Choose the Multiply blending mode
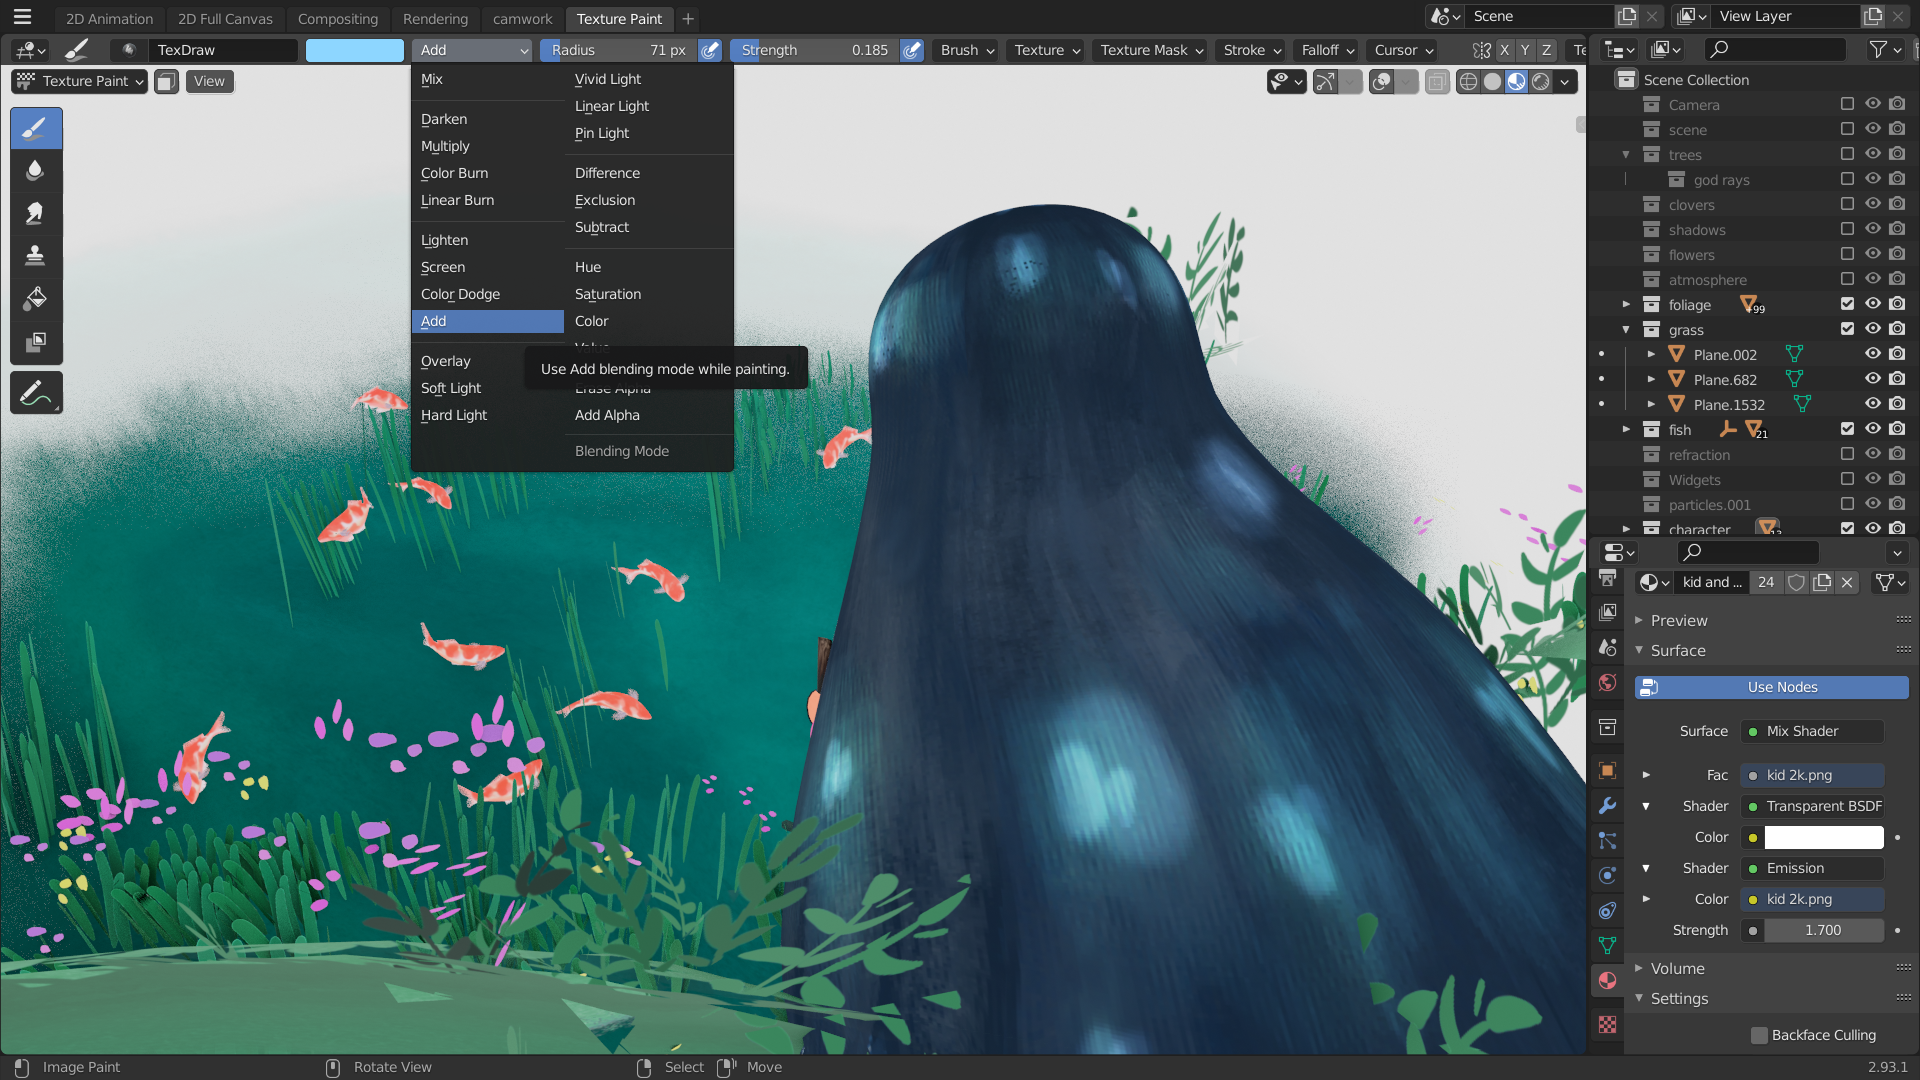 point(445,146)
